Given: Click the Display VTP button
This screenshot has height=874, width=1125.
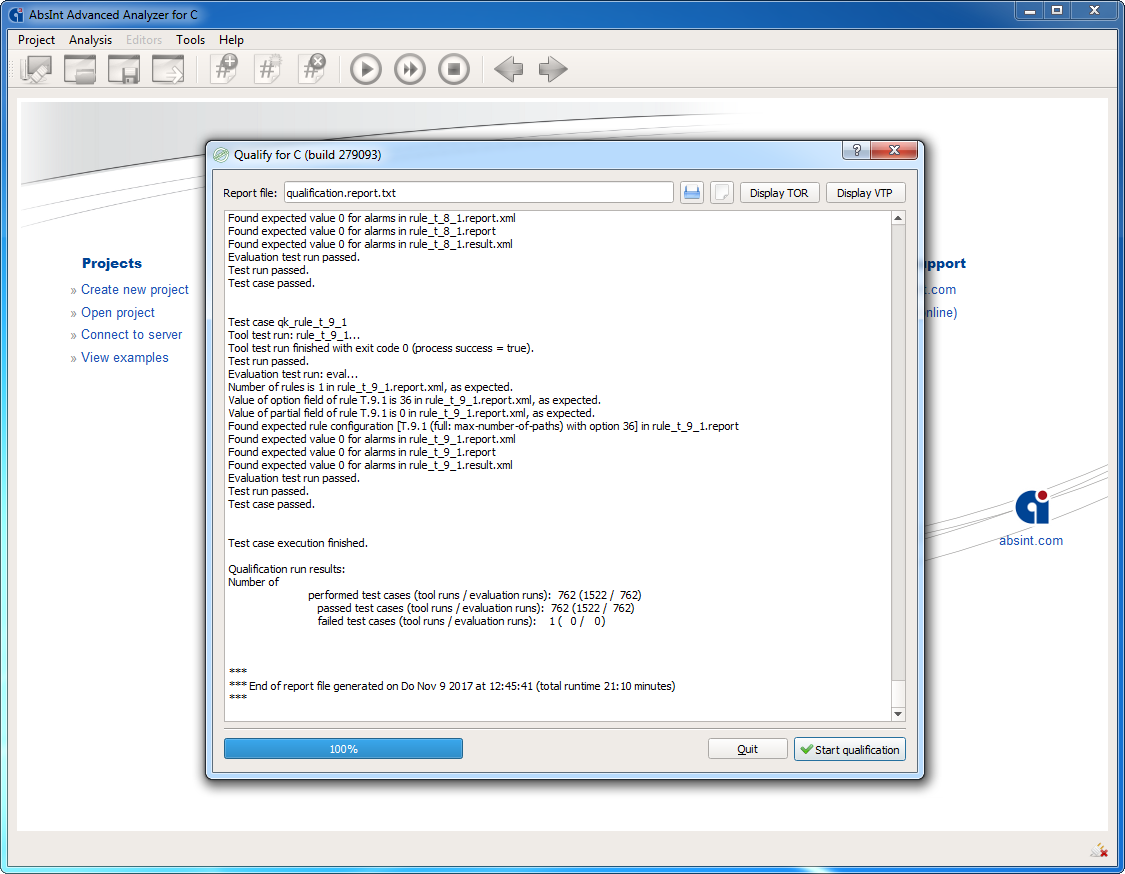Looking at the screenshot, I should 865,193.
